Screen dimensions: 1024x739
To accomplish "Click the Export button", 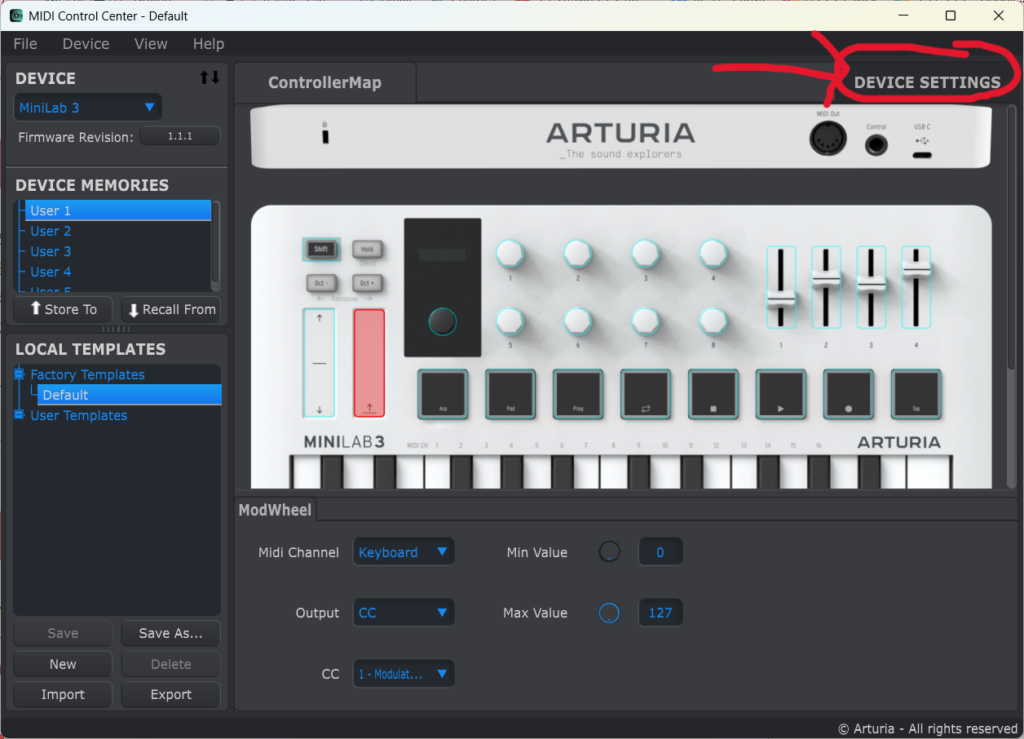I will (x=171, y=695).
